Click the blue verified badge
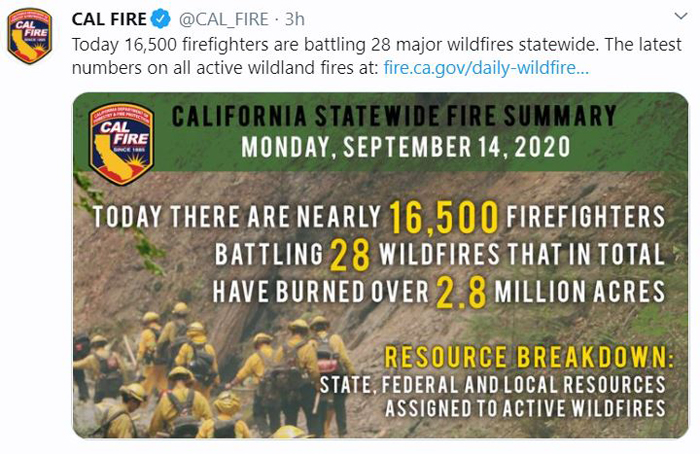 pyautogui.click(x=161, y=19)
